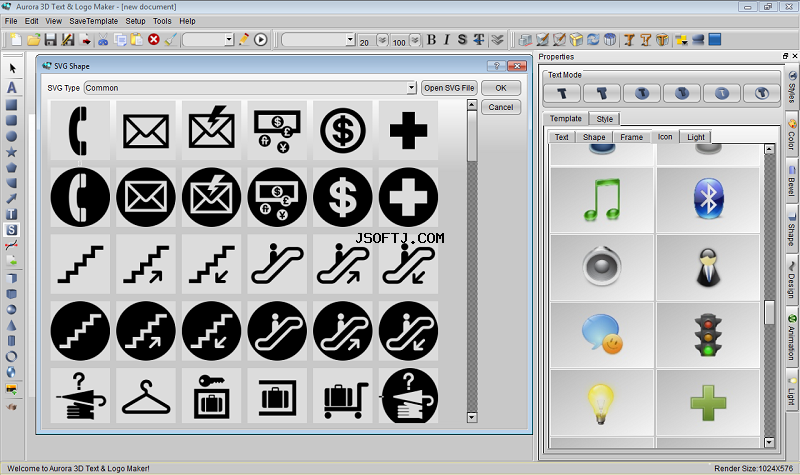Image resolution: width=800 pixels, height=475 pixels.
Task: Select the plain telephone handset SVG icon
Action: (x=80, y=131)
